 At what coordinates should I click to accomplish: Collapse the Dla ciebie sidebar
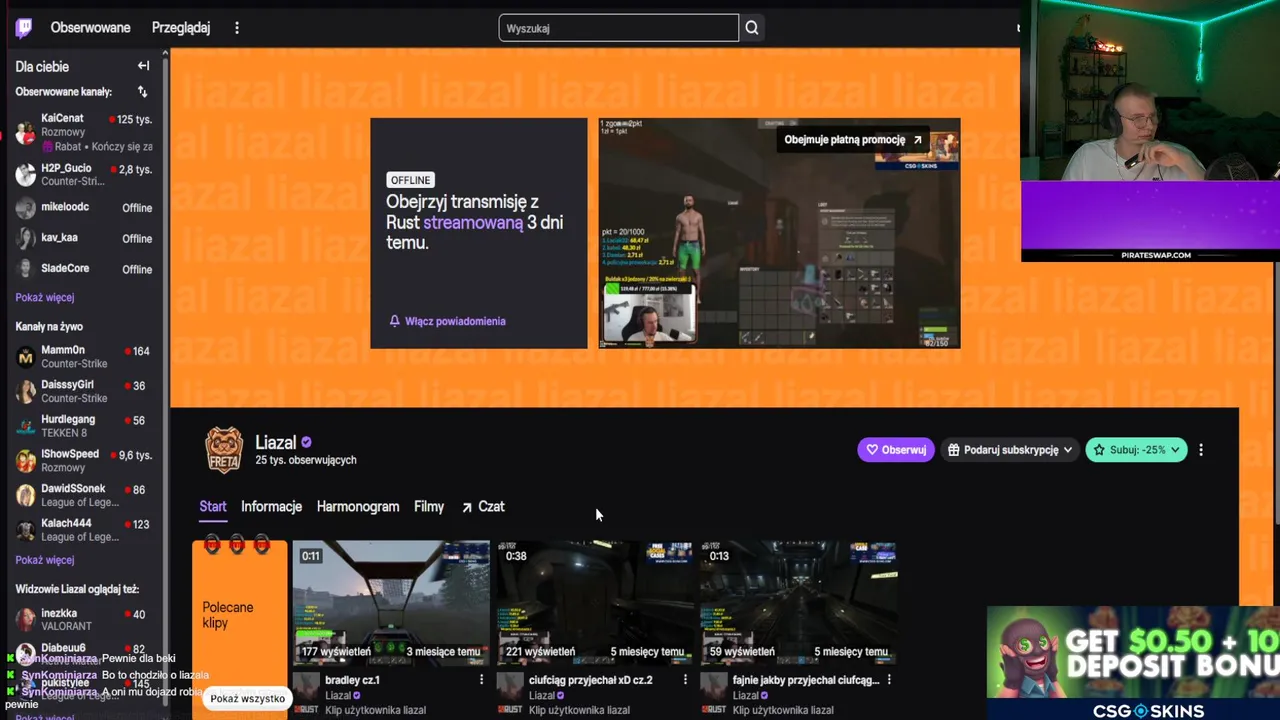[143, 66]
